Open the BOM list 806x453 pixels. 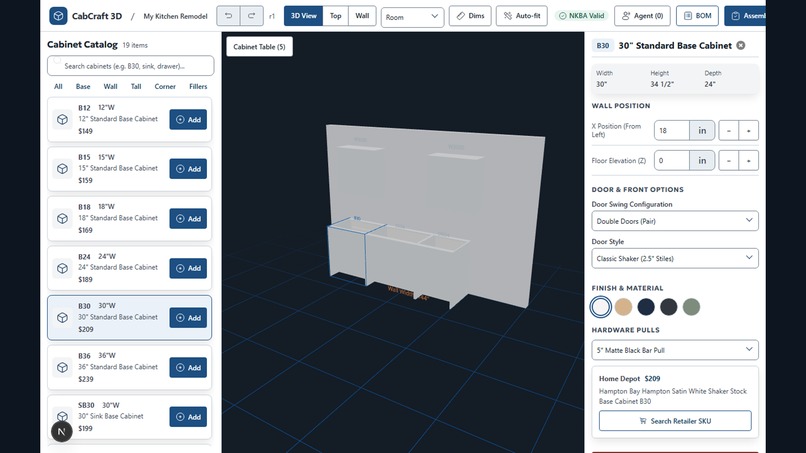tap(698, 16)
